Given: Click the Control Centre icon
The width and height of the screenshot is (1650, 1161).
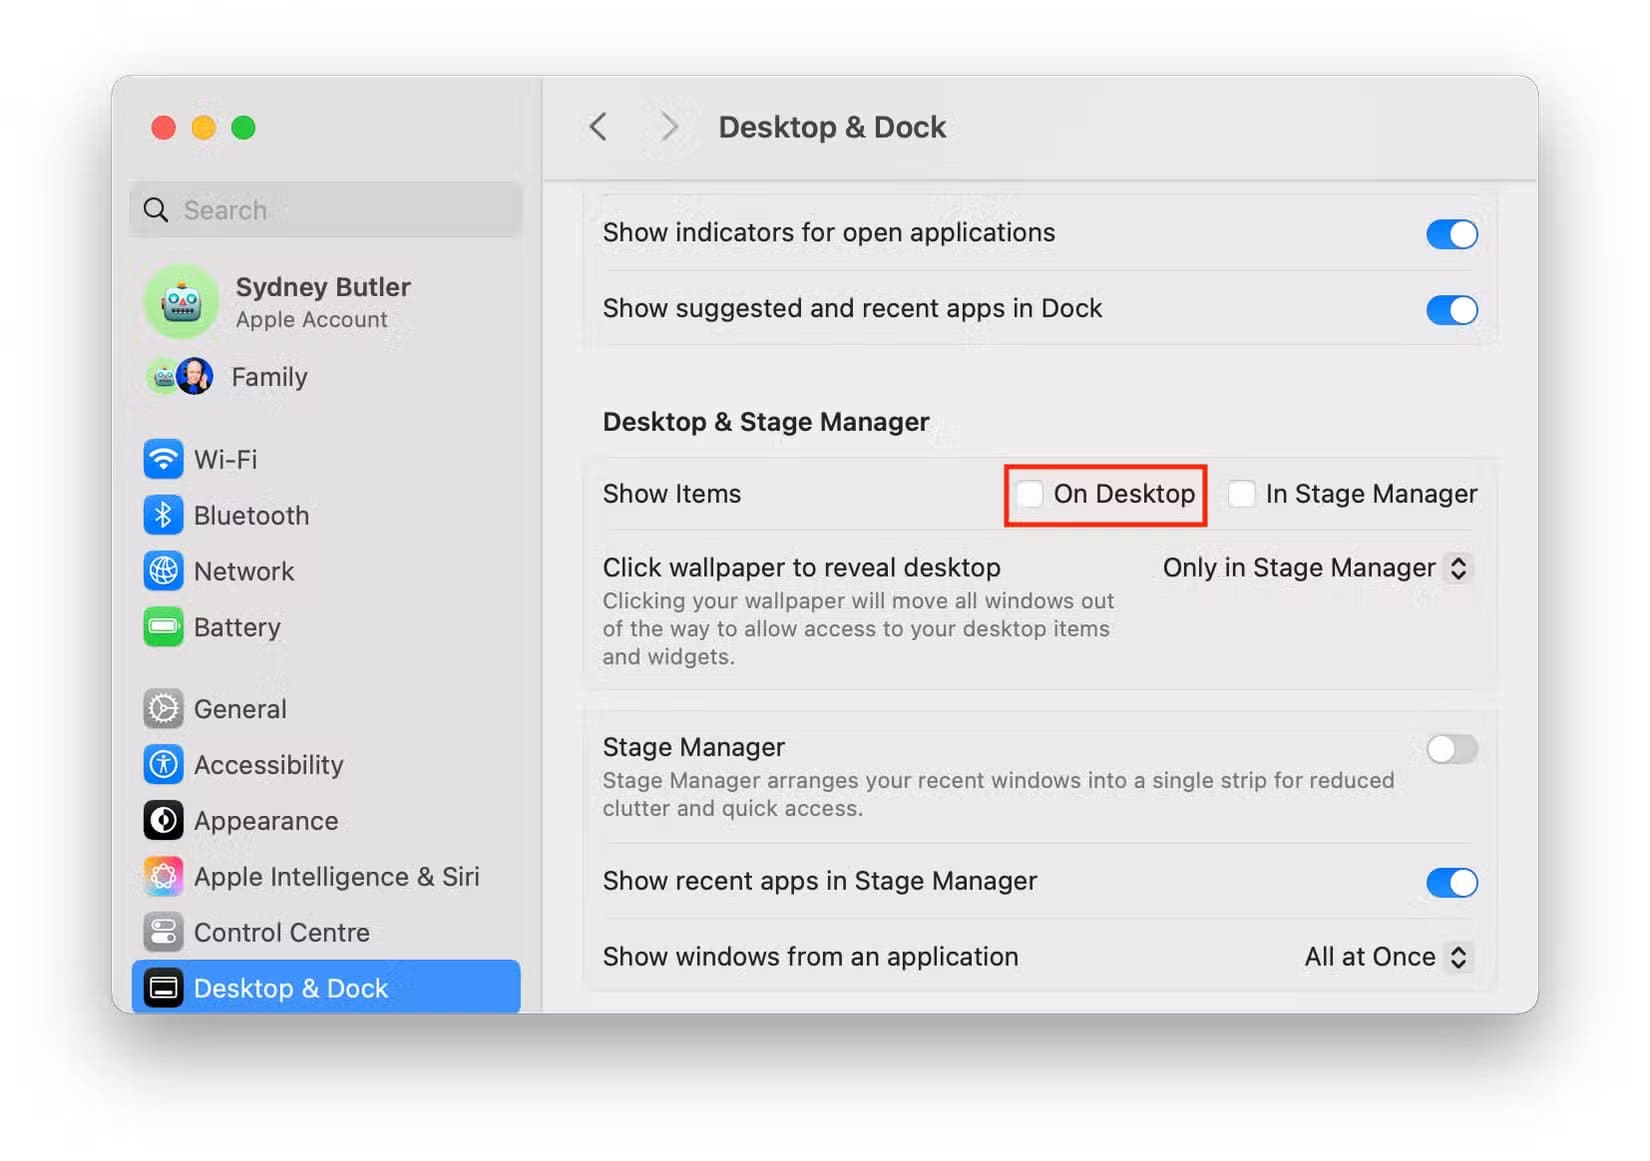Looking at the screenshot, I should 163,933.
